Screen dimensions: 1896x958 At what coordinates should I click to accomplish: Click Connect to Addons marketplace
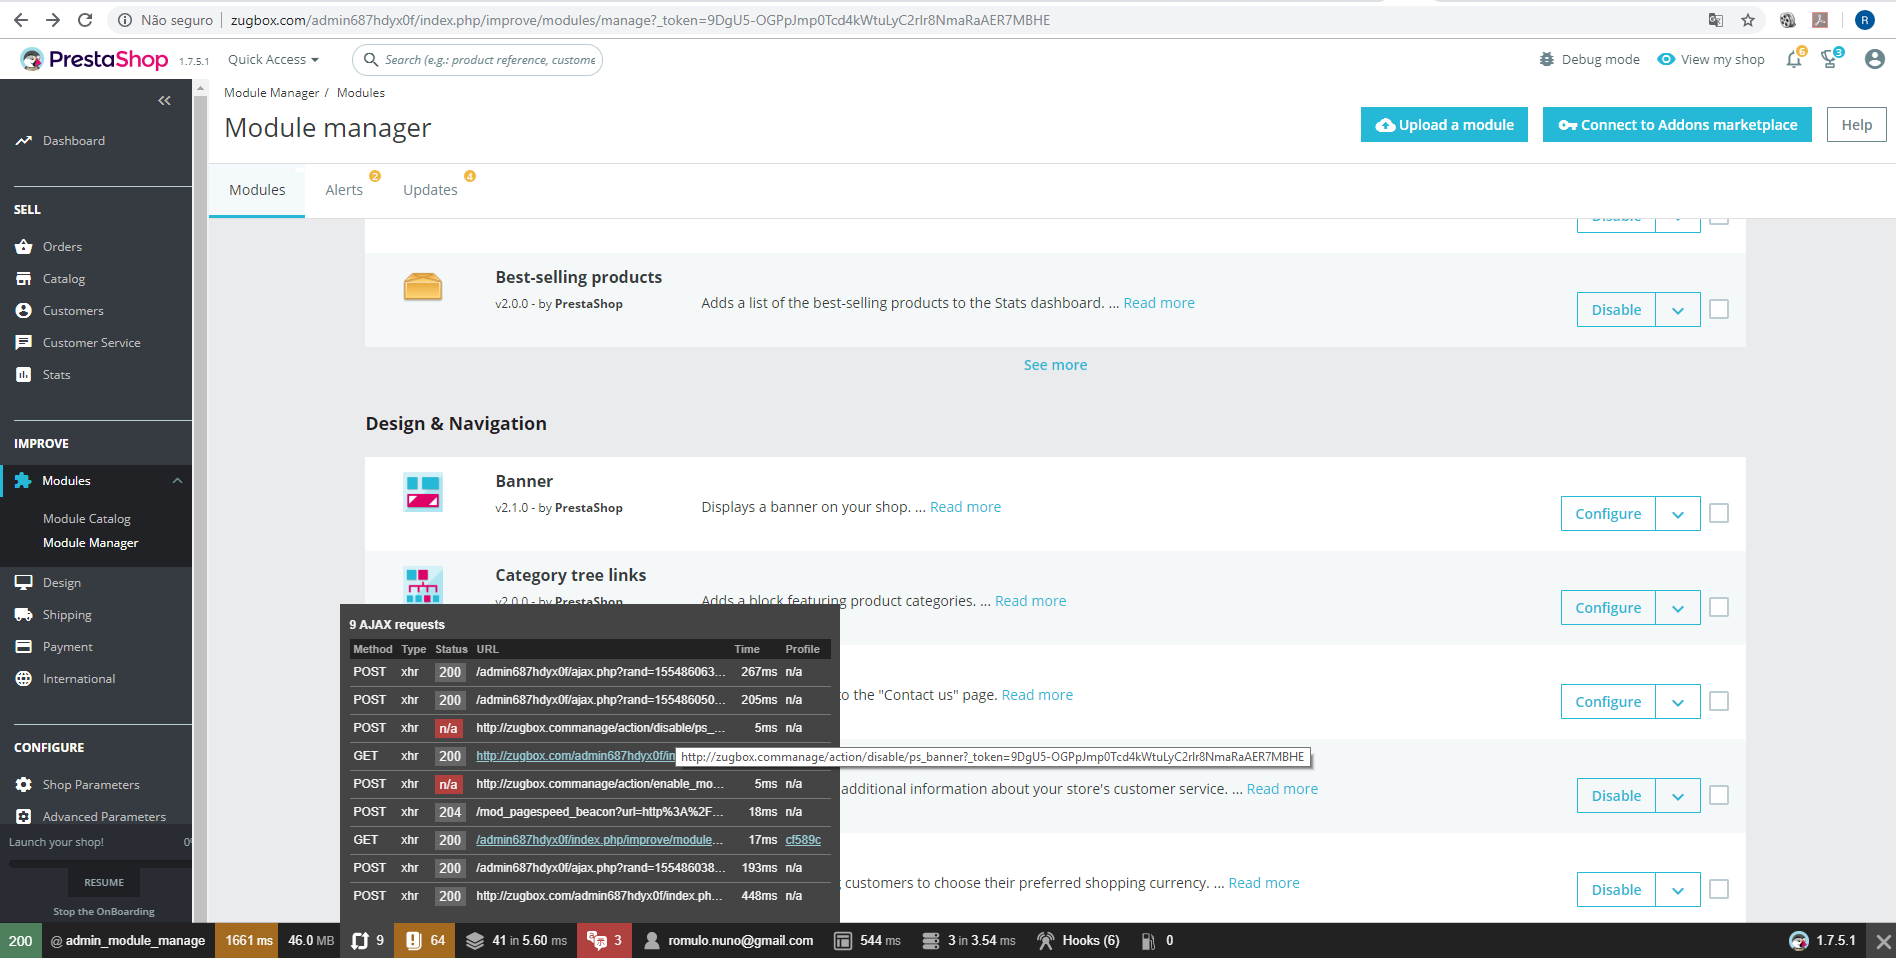(1677, 125)
